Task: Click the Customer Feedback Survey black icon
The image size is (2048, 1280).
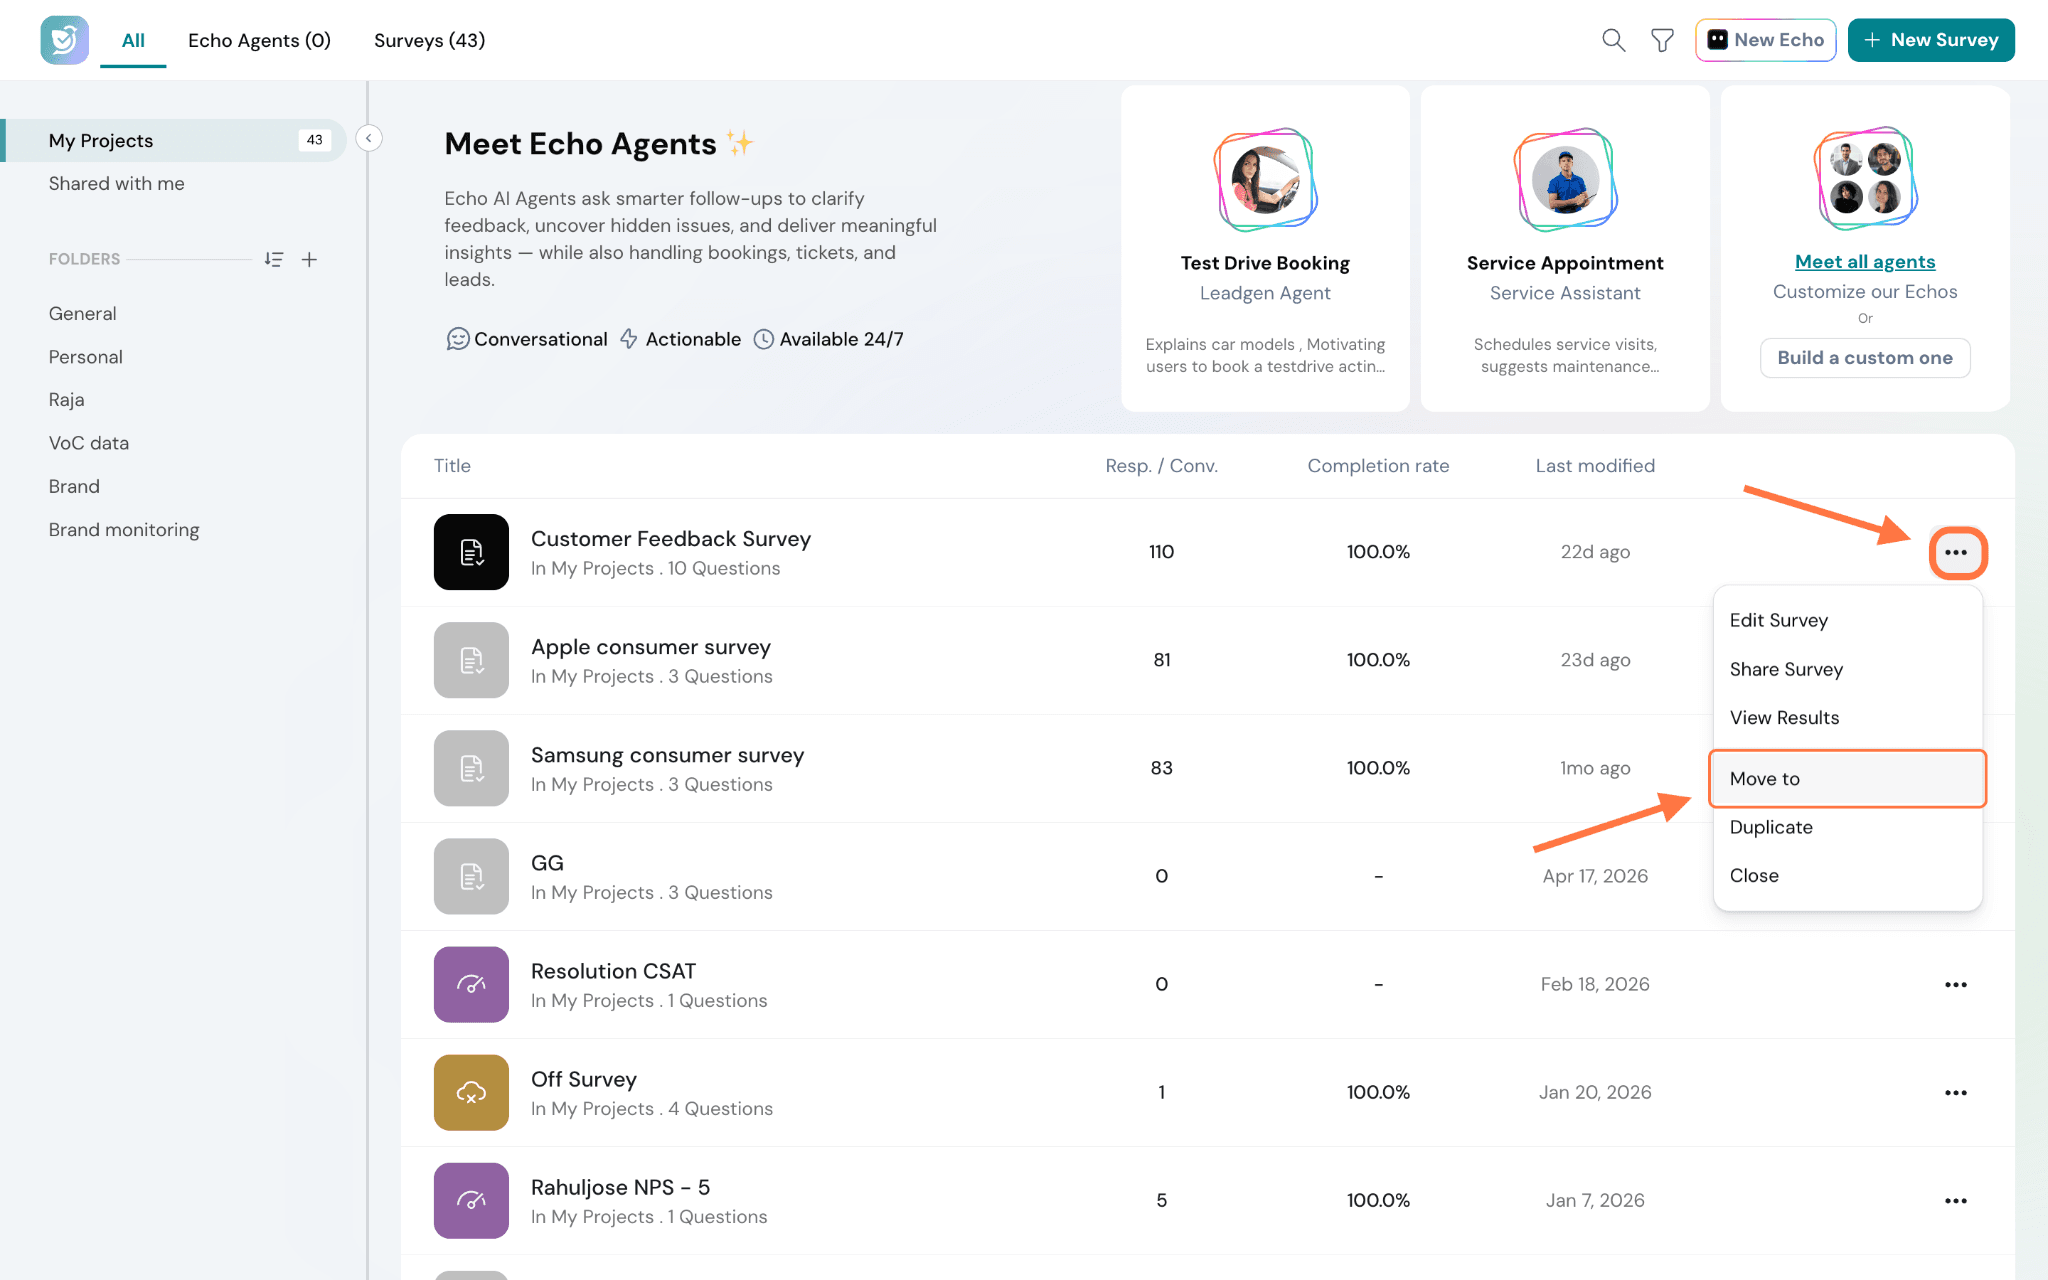Action: point(471,552)
